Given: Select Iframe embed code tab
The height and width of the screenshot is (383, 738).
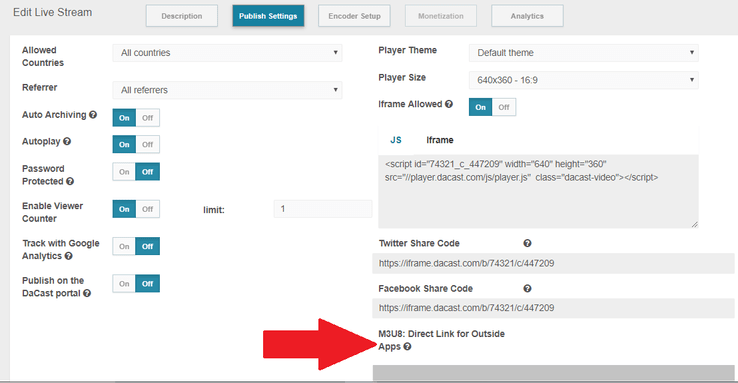Looking at the screenshot, I should point(440,140).
